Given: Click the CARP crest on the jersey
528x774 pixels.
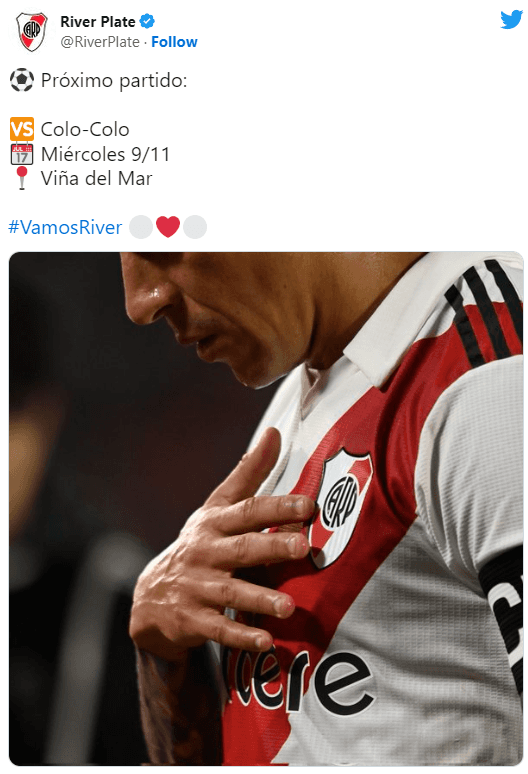Looking at the screenshot, I should [341, 508].
